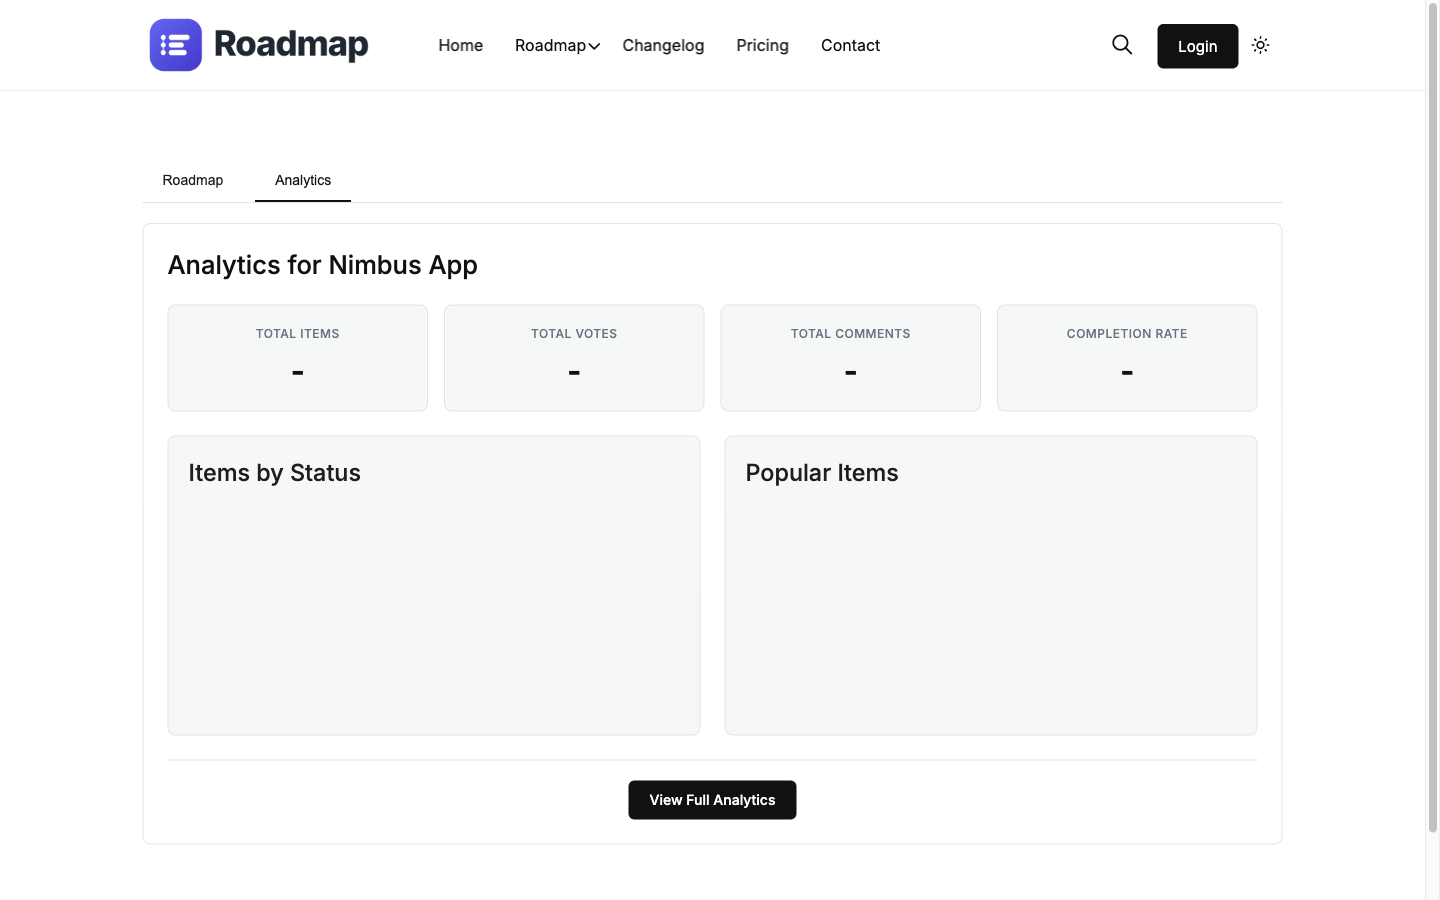The height and width of the screenshot is (900, 1440).
Task: Click the Roadmap brand name text
Action: coord(291,45)
